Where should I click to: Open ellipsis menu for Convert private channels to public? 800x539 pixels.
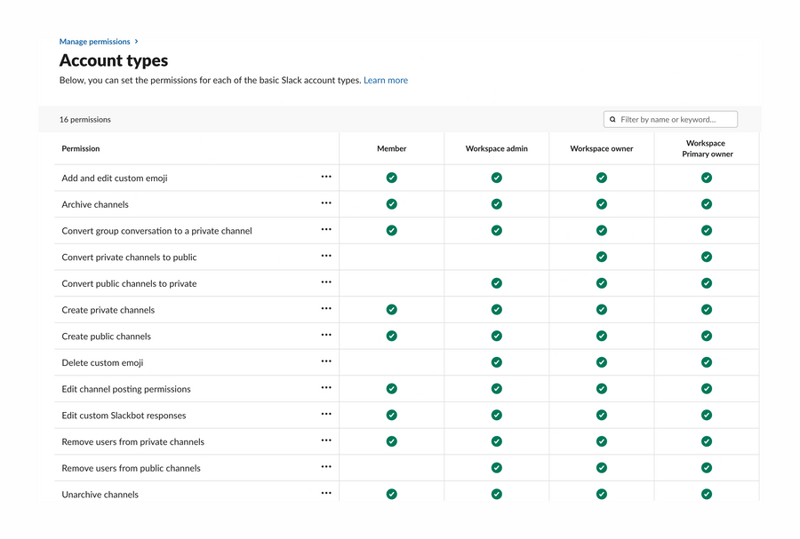click(326, 256)
